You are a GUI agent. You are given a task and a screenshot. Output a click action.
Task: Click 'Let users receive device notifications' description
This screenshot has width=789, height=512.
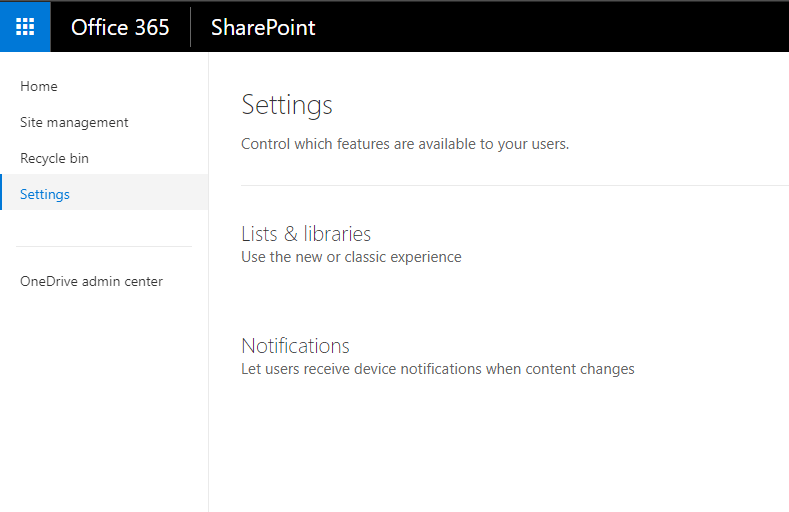438,369
